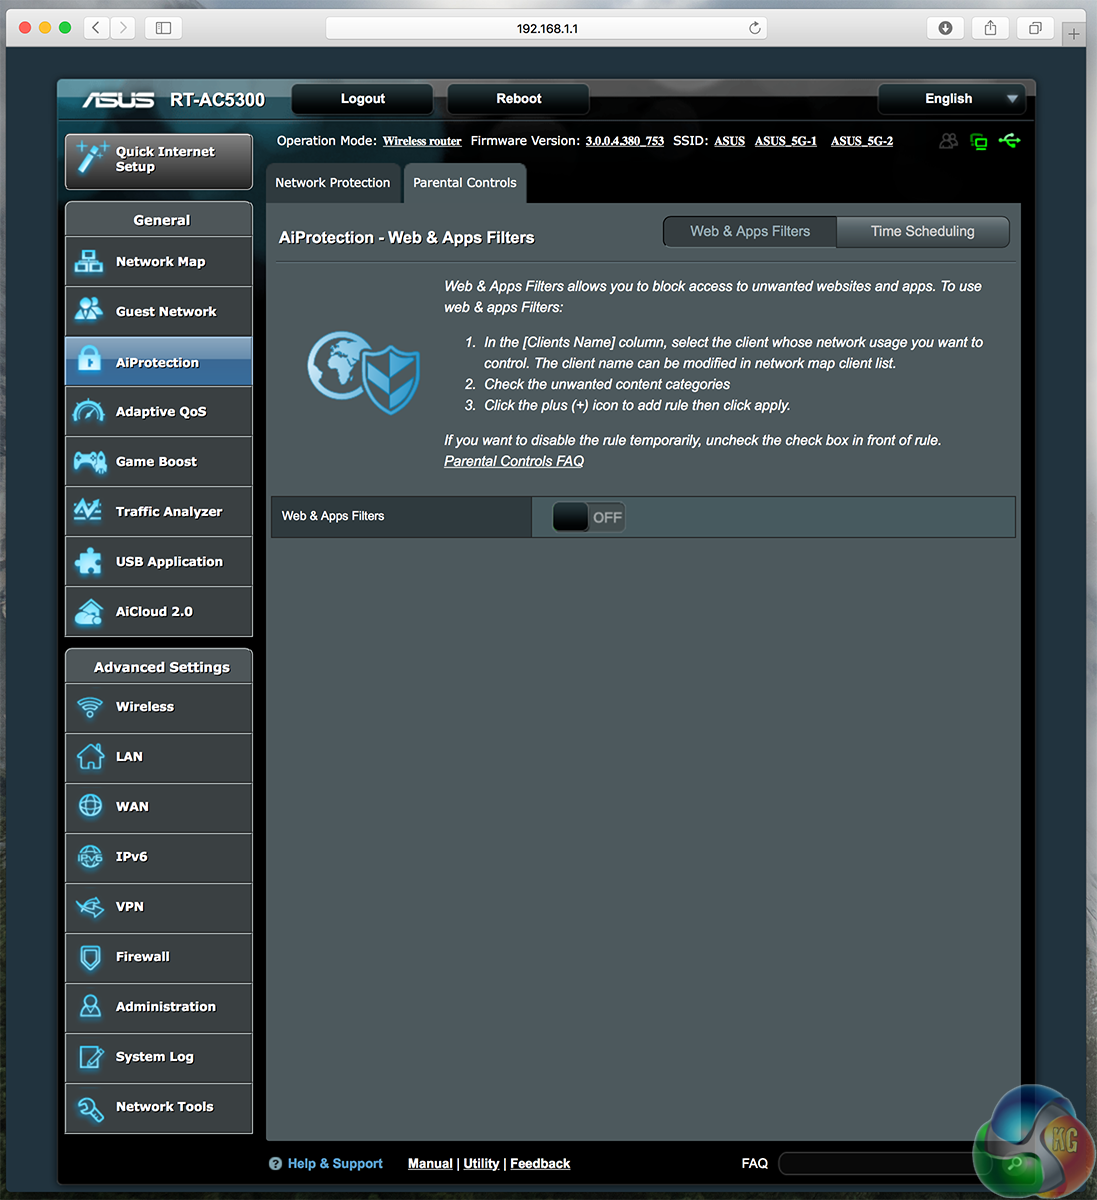1097x1200 pixels.
Task: Turn on Web & Apps Filters switch
Action: pyautogui.click(x=588, y=517)
